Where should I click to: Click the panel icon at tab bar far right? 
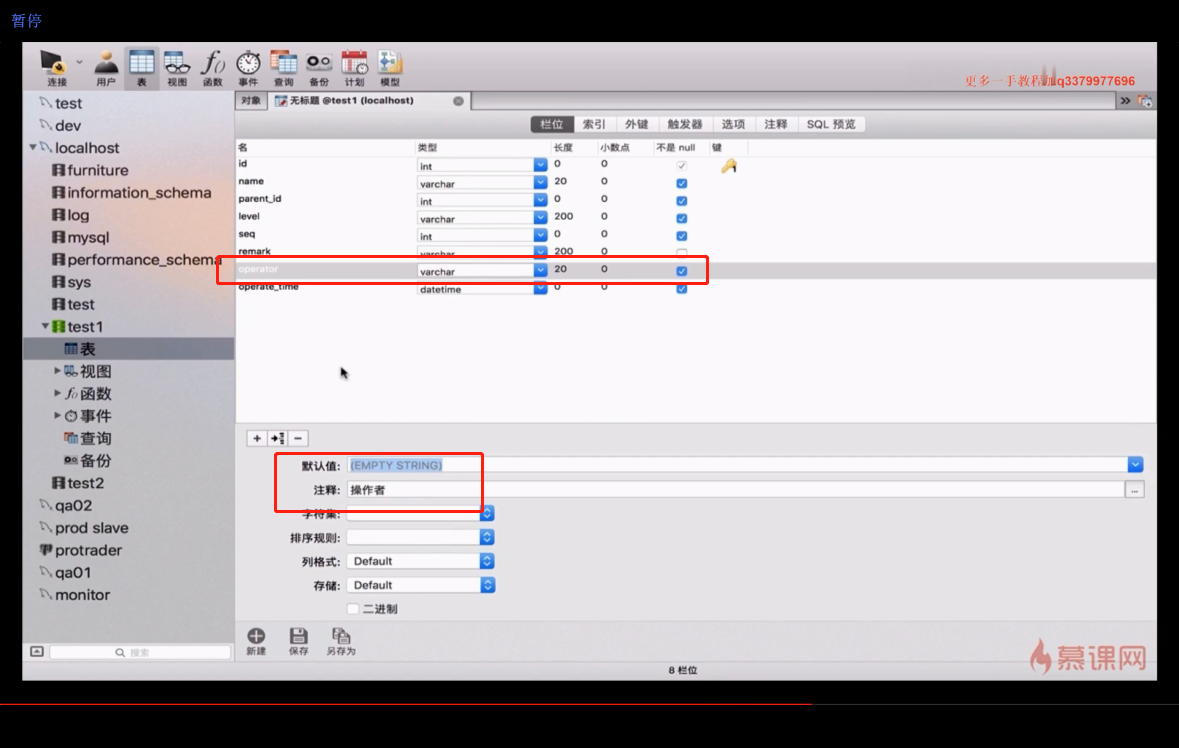[x=1144, y=101]
